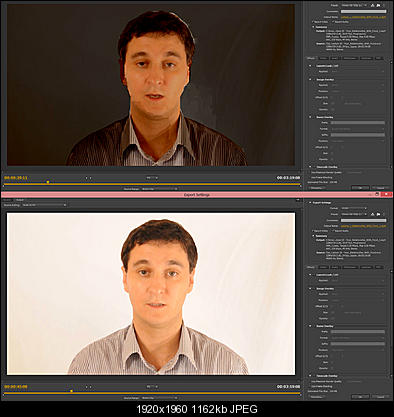Collapse the Summary section

313,236
